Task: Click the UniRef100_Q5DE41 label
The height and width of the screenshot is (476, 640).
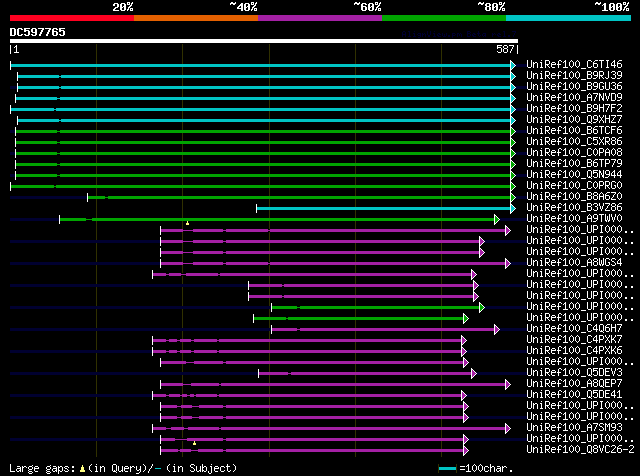Action: tap(574, 395)
